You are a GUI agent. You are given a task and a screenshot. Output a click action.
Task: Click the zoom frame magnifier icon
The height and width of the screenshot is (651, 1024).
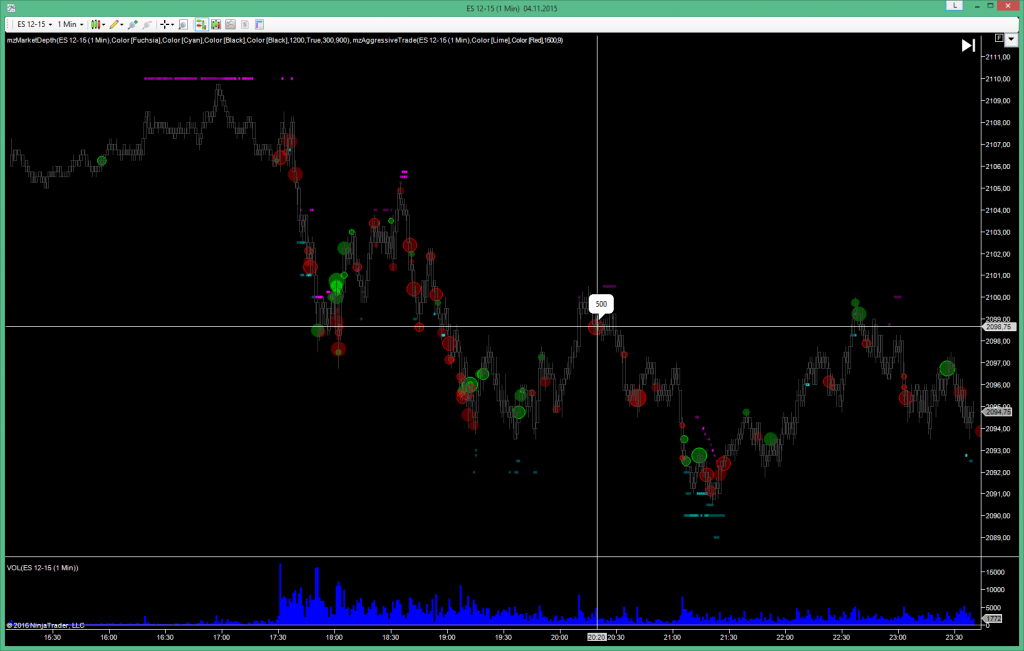click(x=183, y=24)
